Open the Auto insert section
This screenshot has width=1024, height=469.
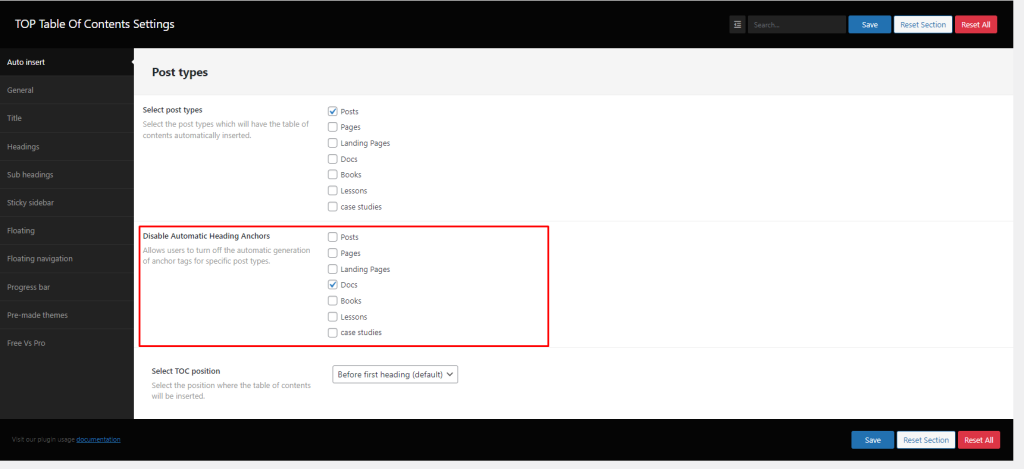coord(67,62)
